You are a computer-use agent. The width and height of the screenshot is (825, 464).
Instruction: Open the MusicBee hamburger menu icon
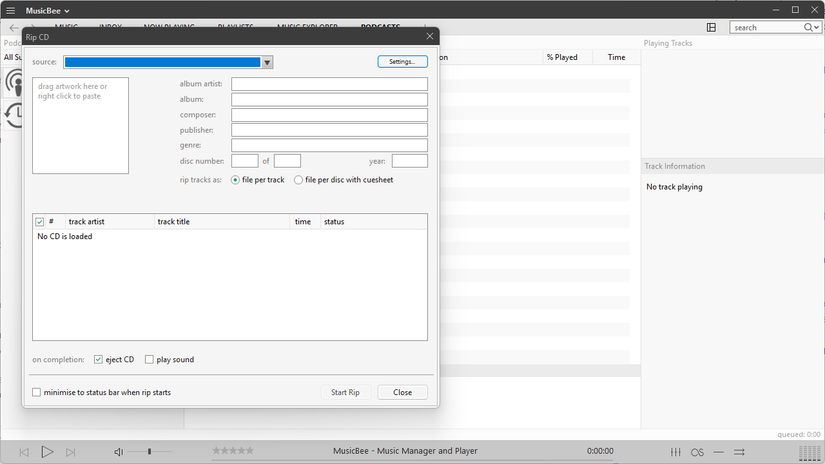(x=11, y=11)
